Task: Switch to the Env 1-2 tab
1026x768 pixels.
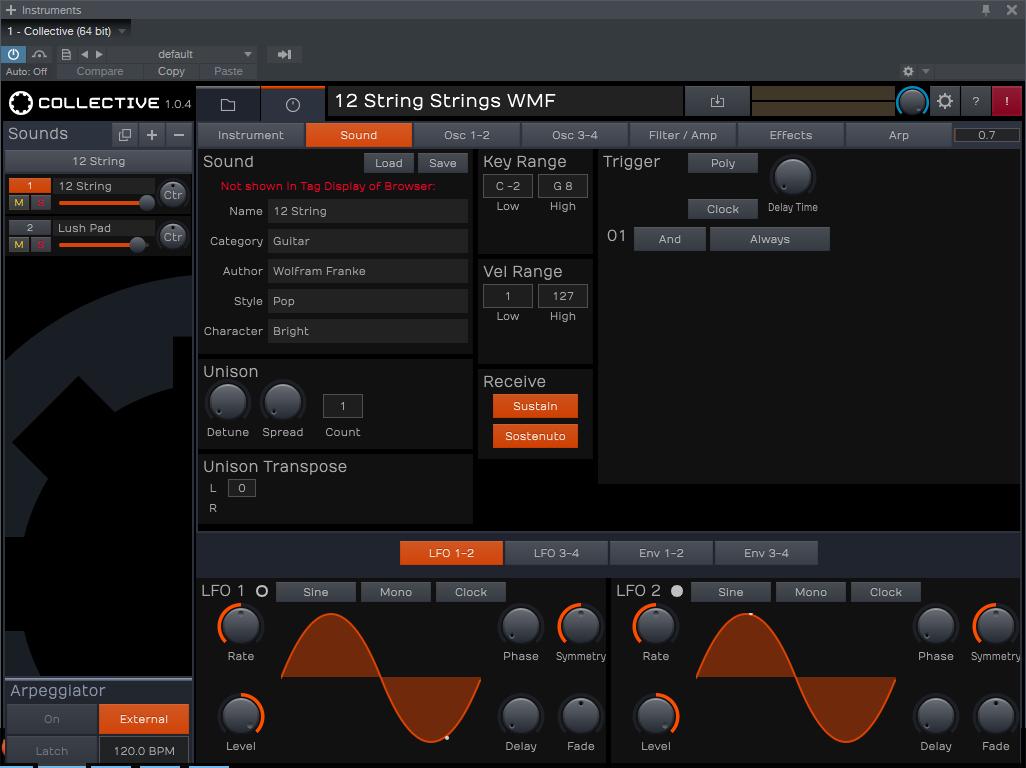Action: (661, 553)
